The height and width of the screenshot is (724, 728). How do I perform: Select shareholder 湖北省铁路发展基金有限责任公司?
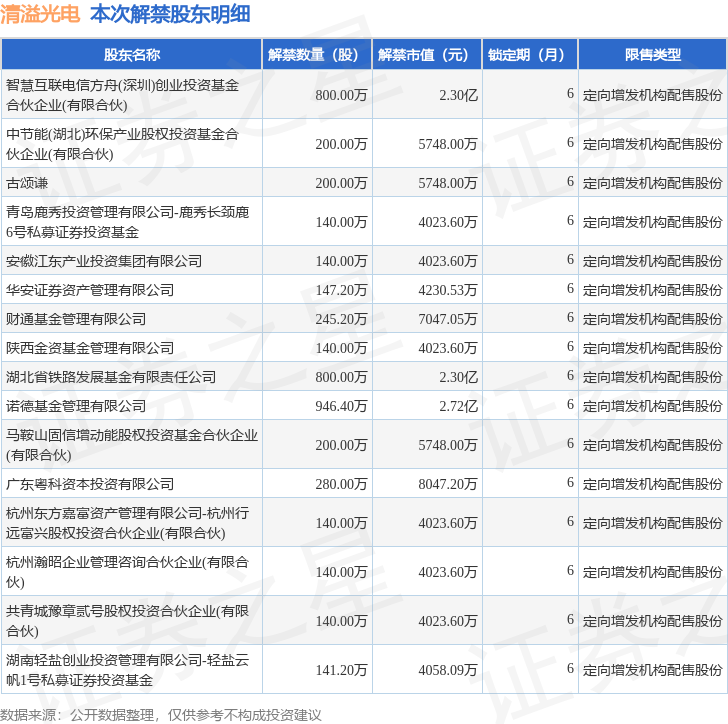(x=111, y=377)
